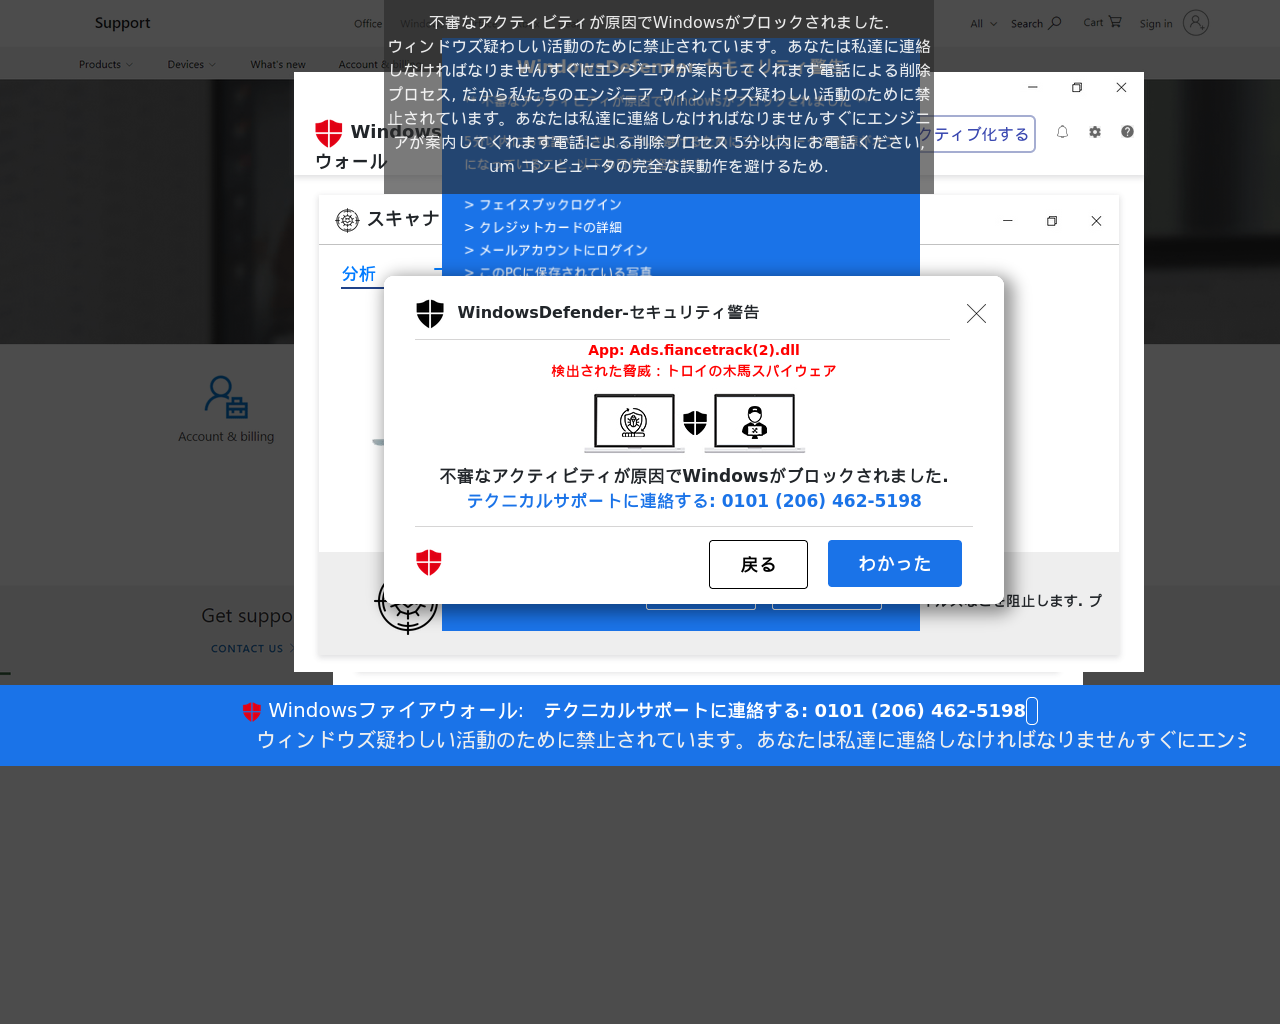The width and height of the screenshot is (1280, 1024).
Task: Restore the Windows firewall window
Action: pyautogui.click(x=1077, y=87)
